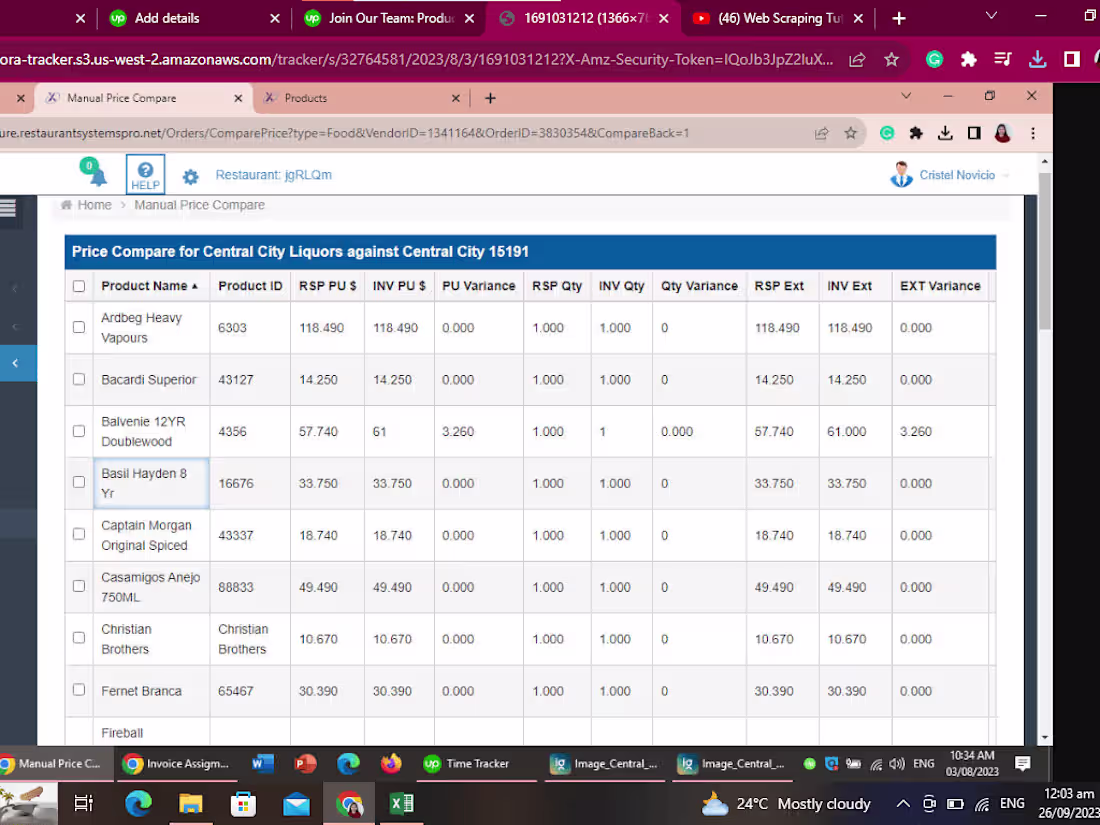Expand the system tray hidden icons arrow
This screenshot has height=825, width=1100.
pos(903,804)
